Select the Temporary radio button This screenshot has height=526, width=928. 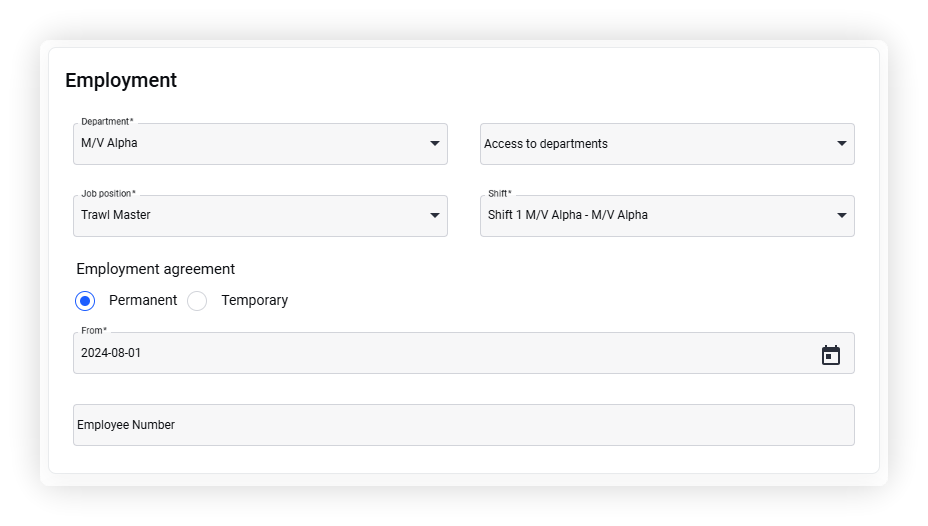[x=197, y=301]
